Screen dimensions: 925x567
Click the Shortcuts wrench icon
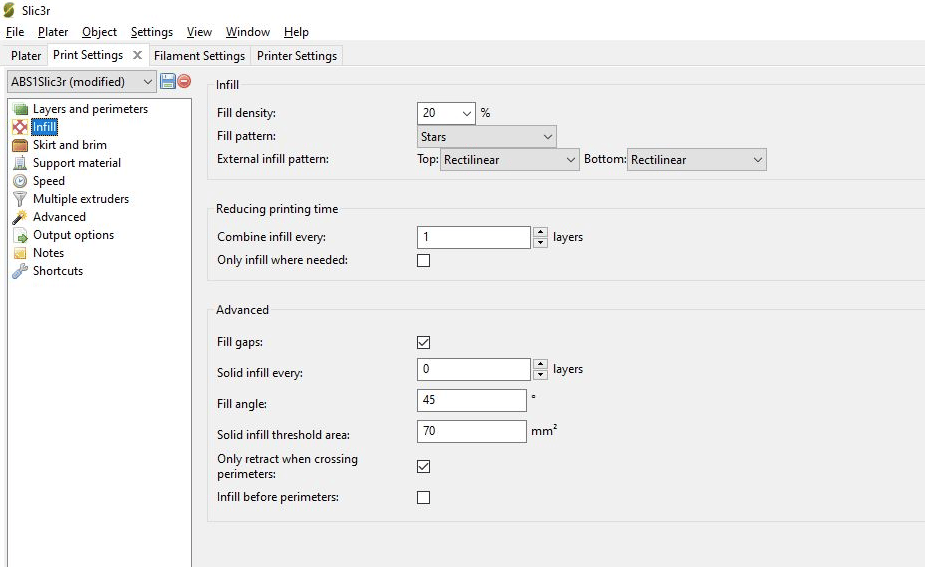[x=21, y=271]
